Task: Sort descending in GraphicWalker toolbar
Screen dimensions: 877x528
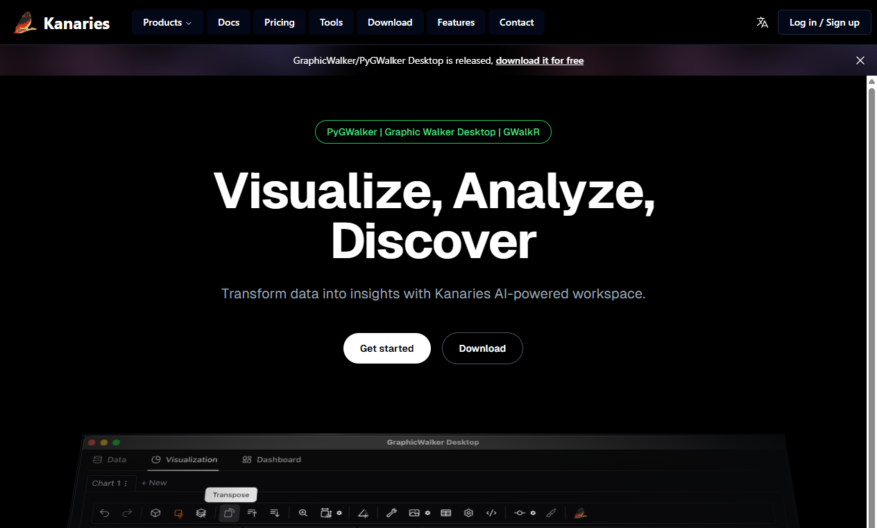Action: point(274,513)
